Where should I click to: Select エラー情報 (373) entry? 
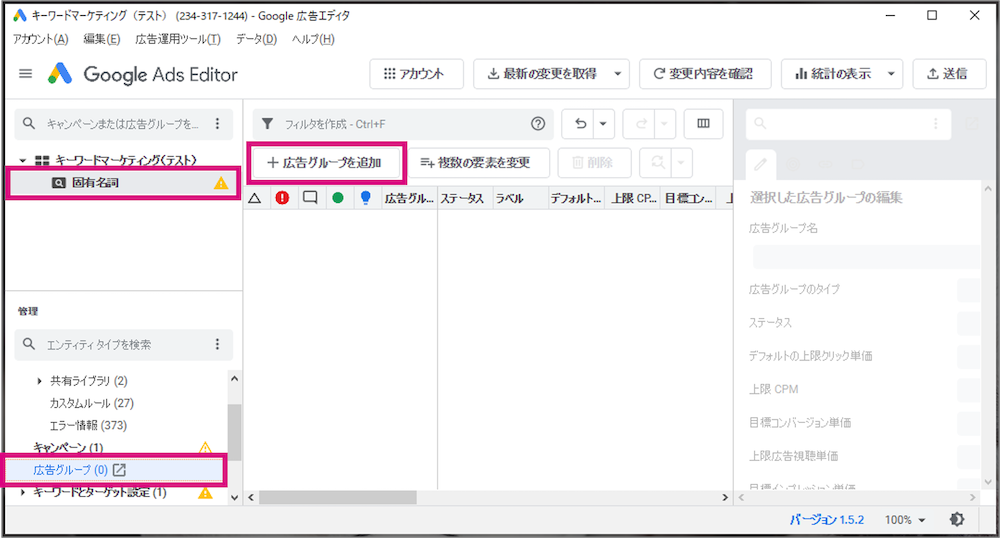click(88, 426)
